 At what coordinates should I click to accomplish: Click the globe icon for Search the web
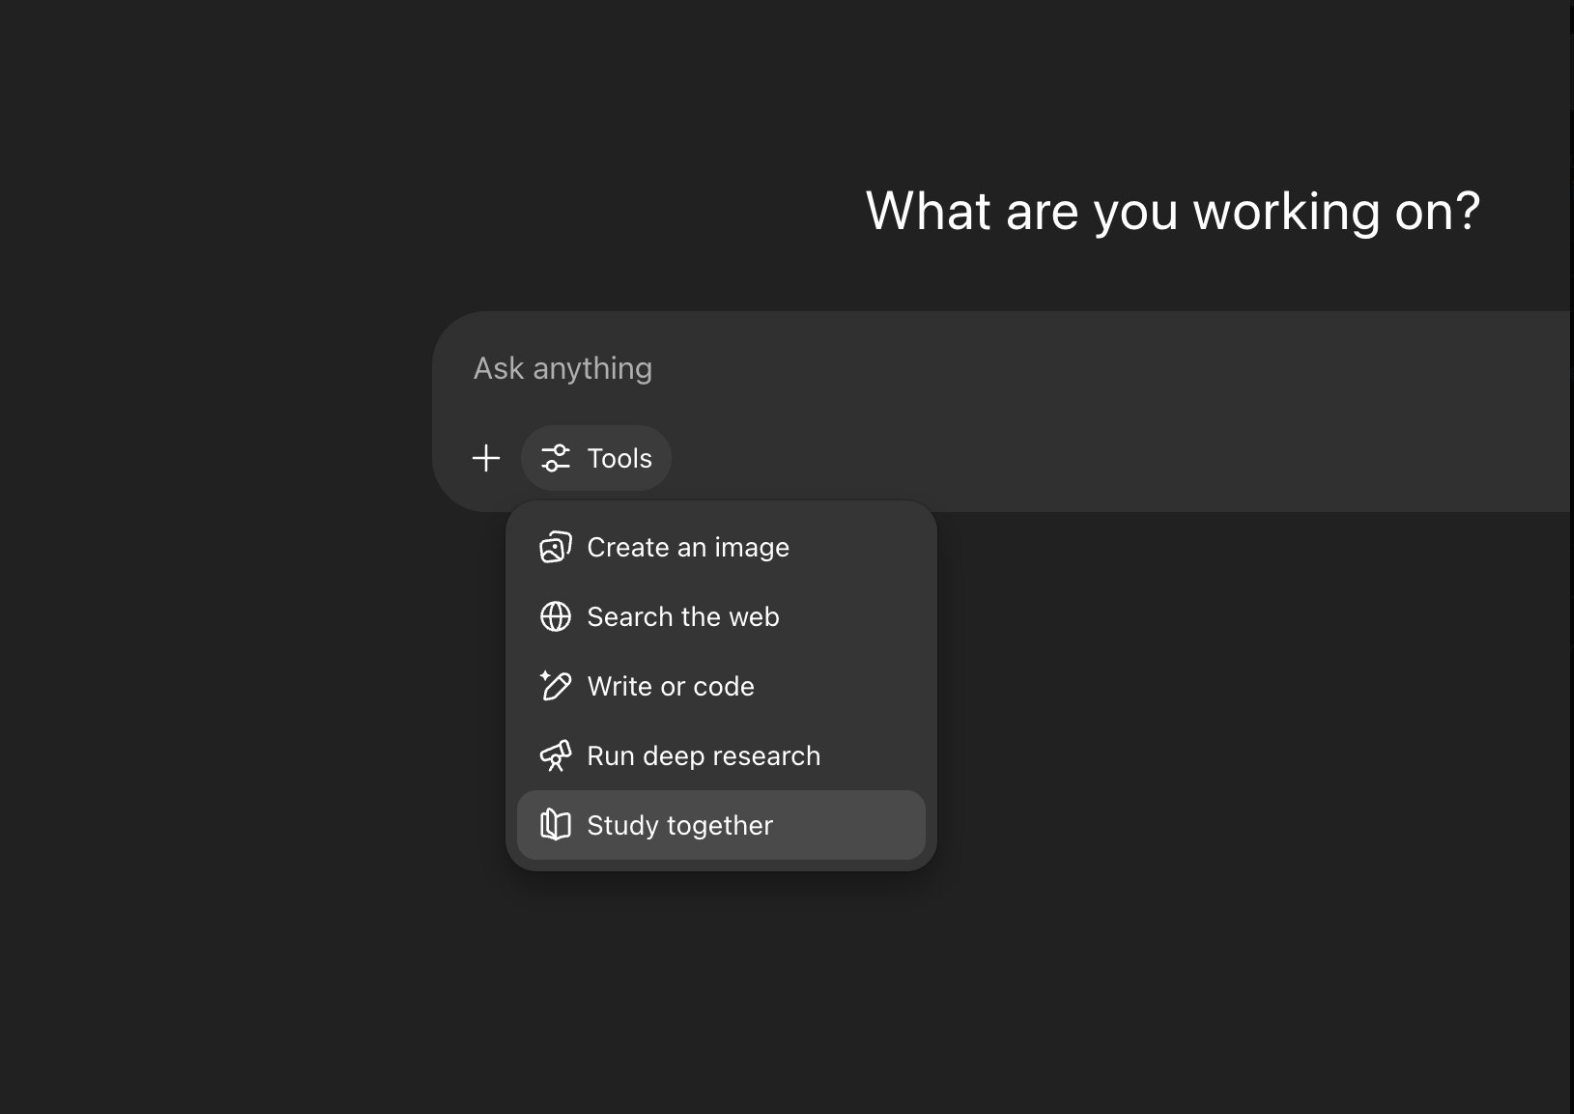[555, 617]
